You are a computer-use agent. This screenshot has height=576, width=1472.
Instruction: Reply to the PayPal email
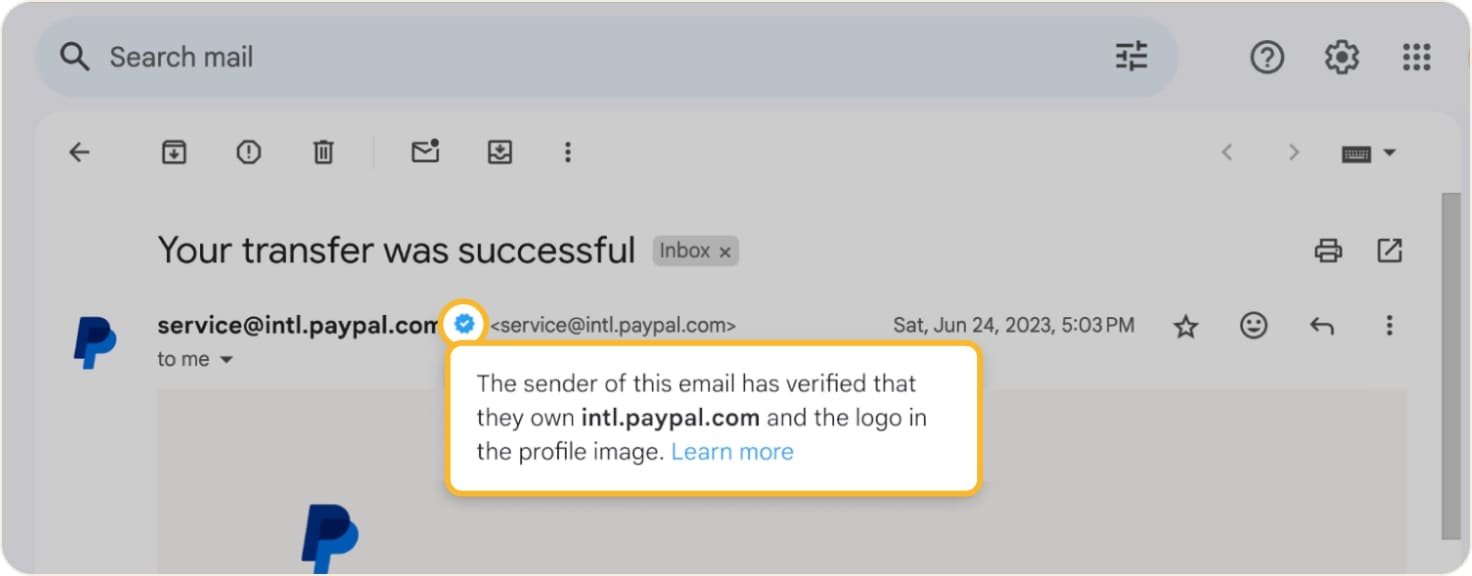coord(1321,325)
